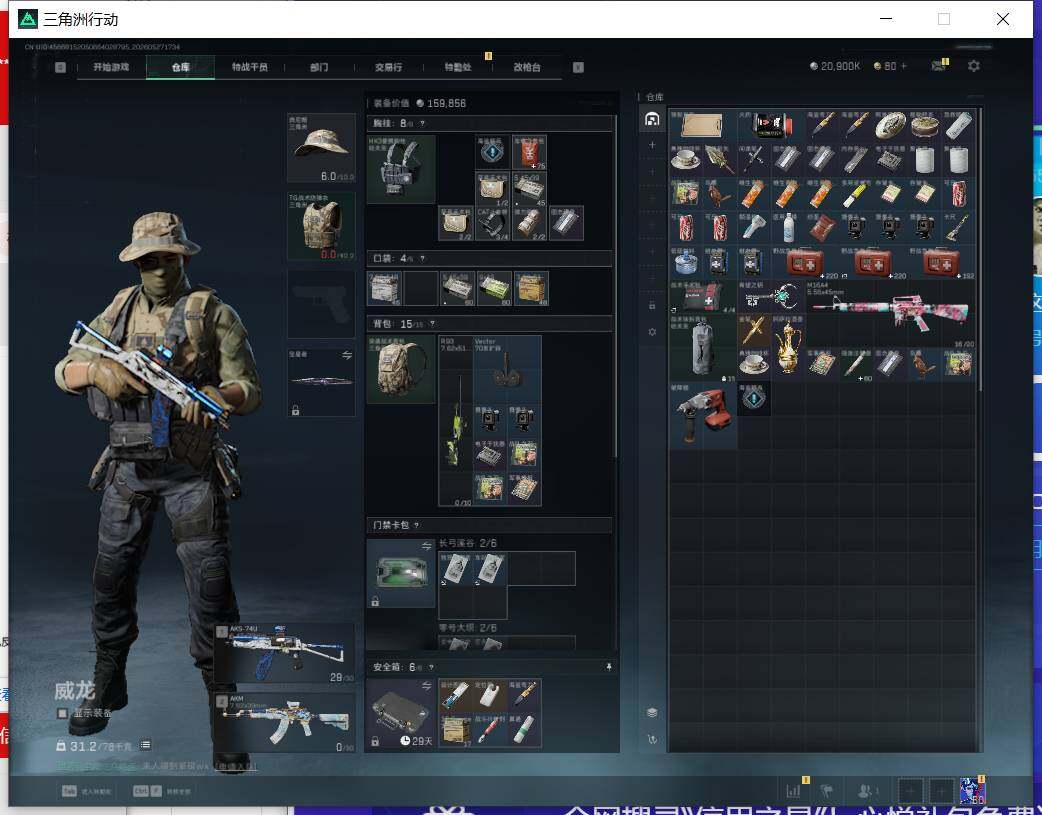The image size is (1042, 815).
Task: Click the right arrow after 改枪台
Action: pyautogui.click(x=578, y=67)
